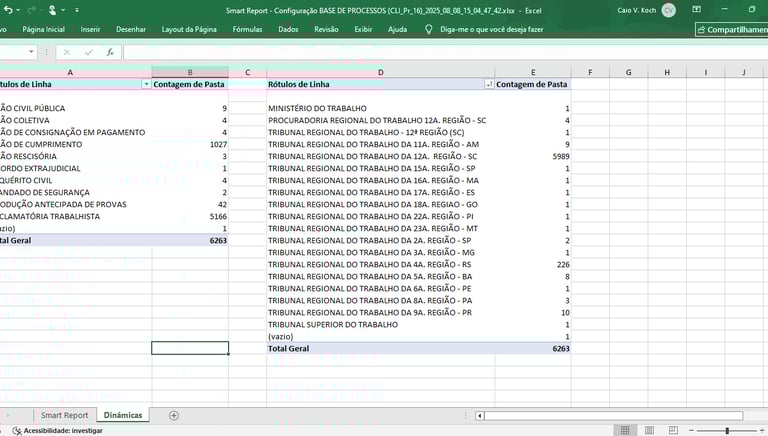Open the Caio V. Koch account avatar
The height and width of the screenshot is (436, 768).
(x=668, y=9)
